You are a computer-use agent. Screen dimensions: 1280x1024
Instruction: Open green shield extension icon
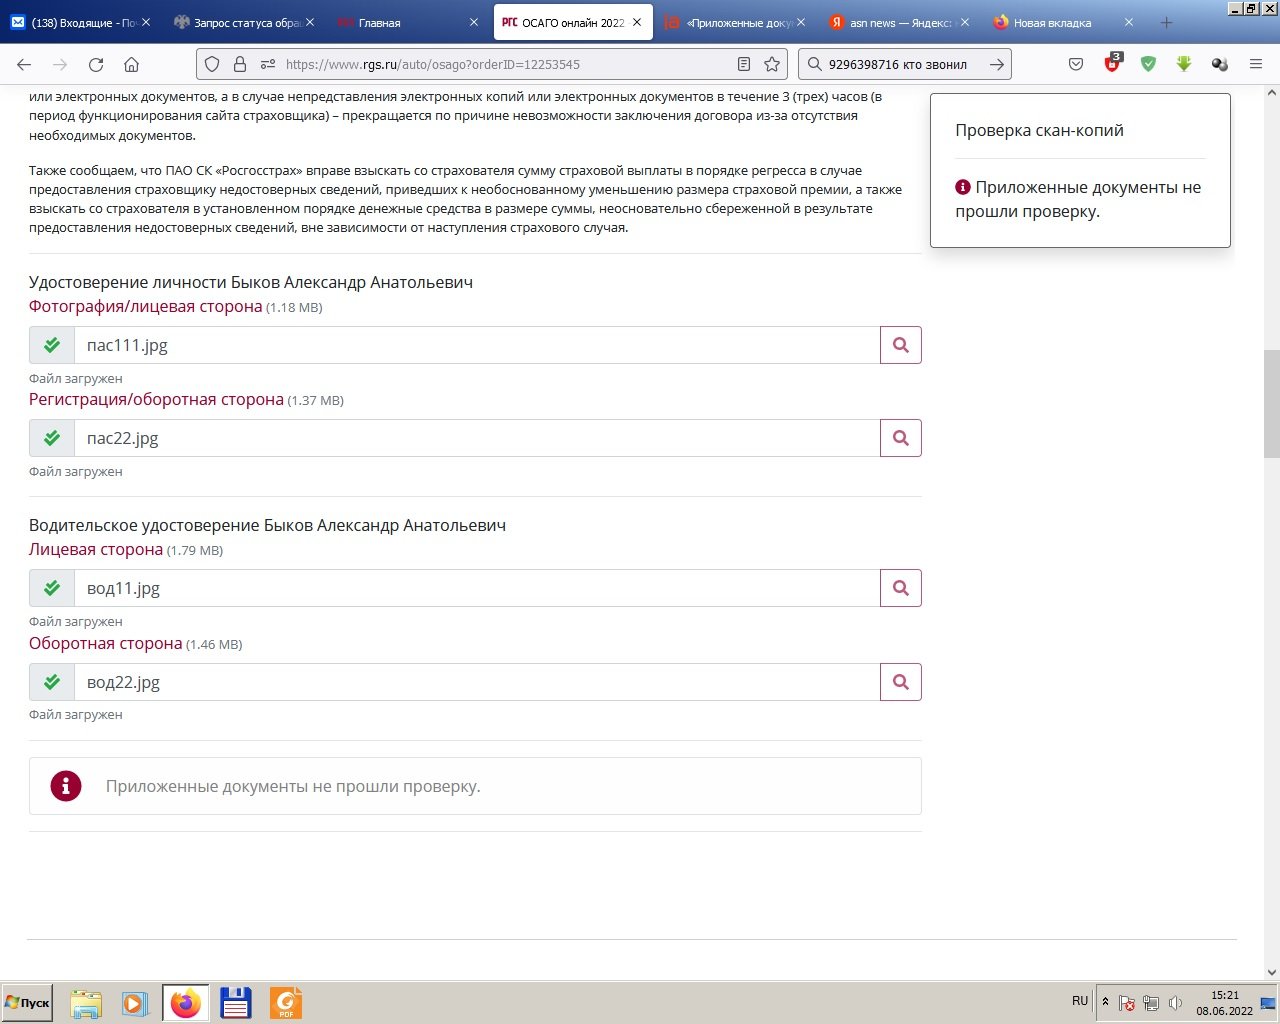click(x=1148, y=64)
